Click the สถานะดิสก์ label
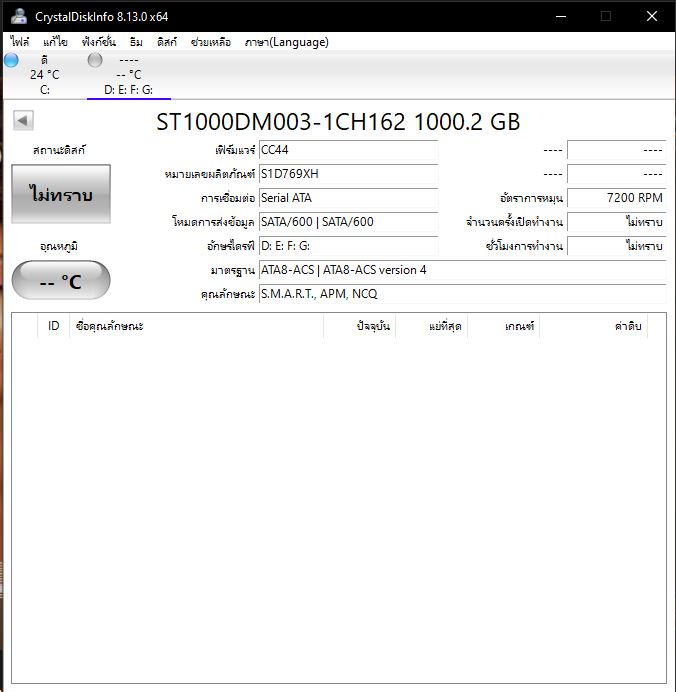The image size is (676, 692). (59, 150)
